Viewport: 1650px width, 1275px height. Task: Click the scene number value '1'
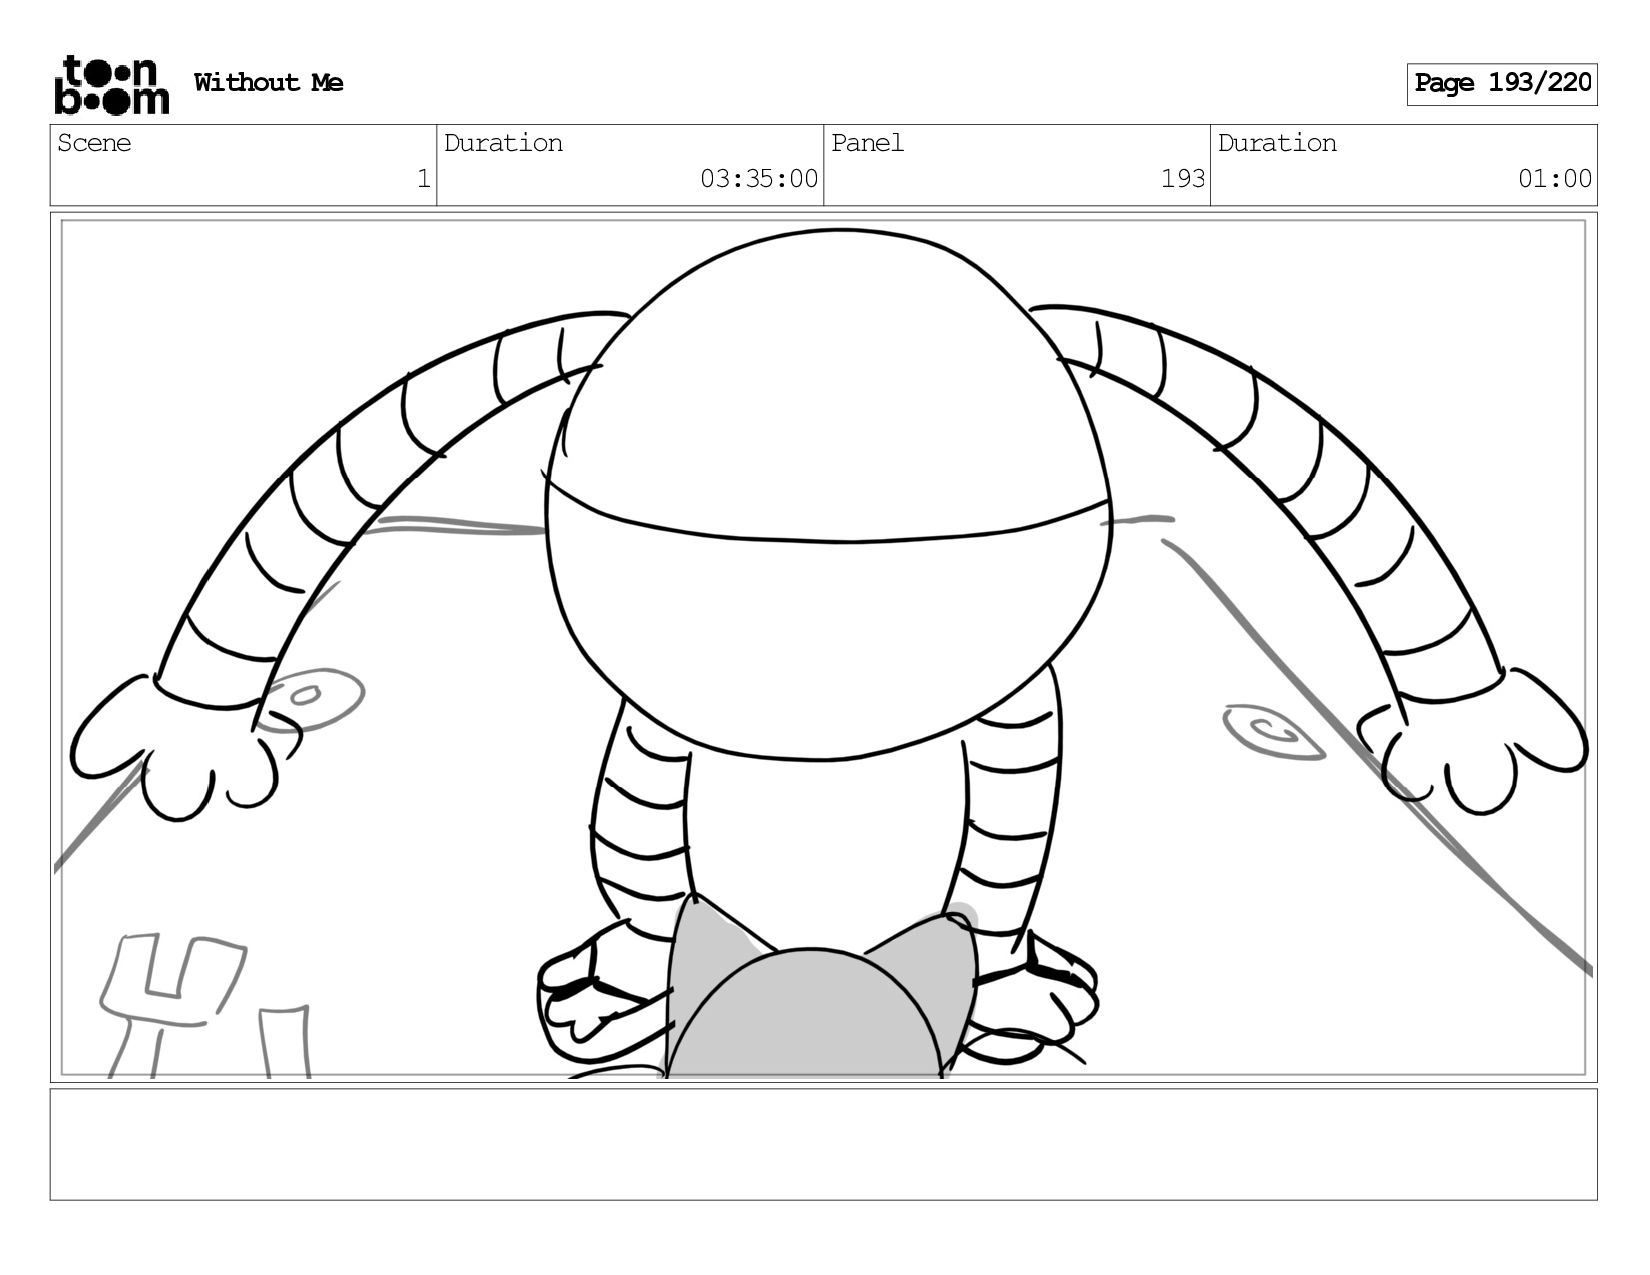pos(423,179)
